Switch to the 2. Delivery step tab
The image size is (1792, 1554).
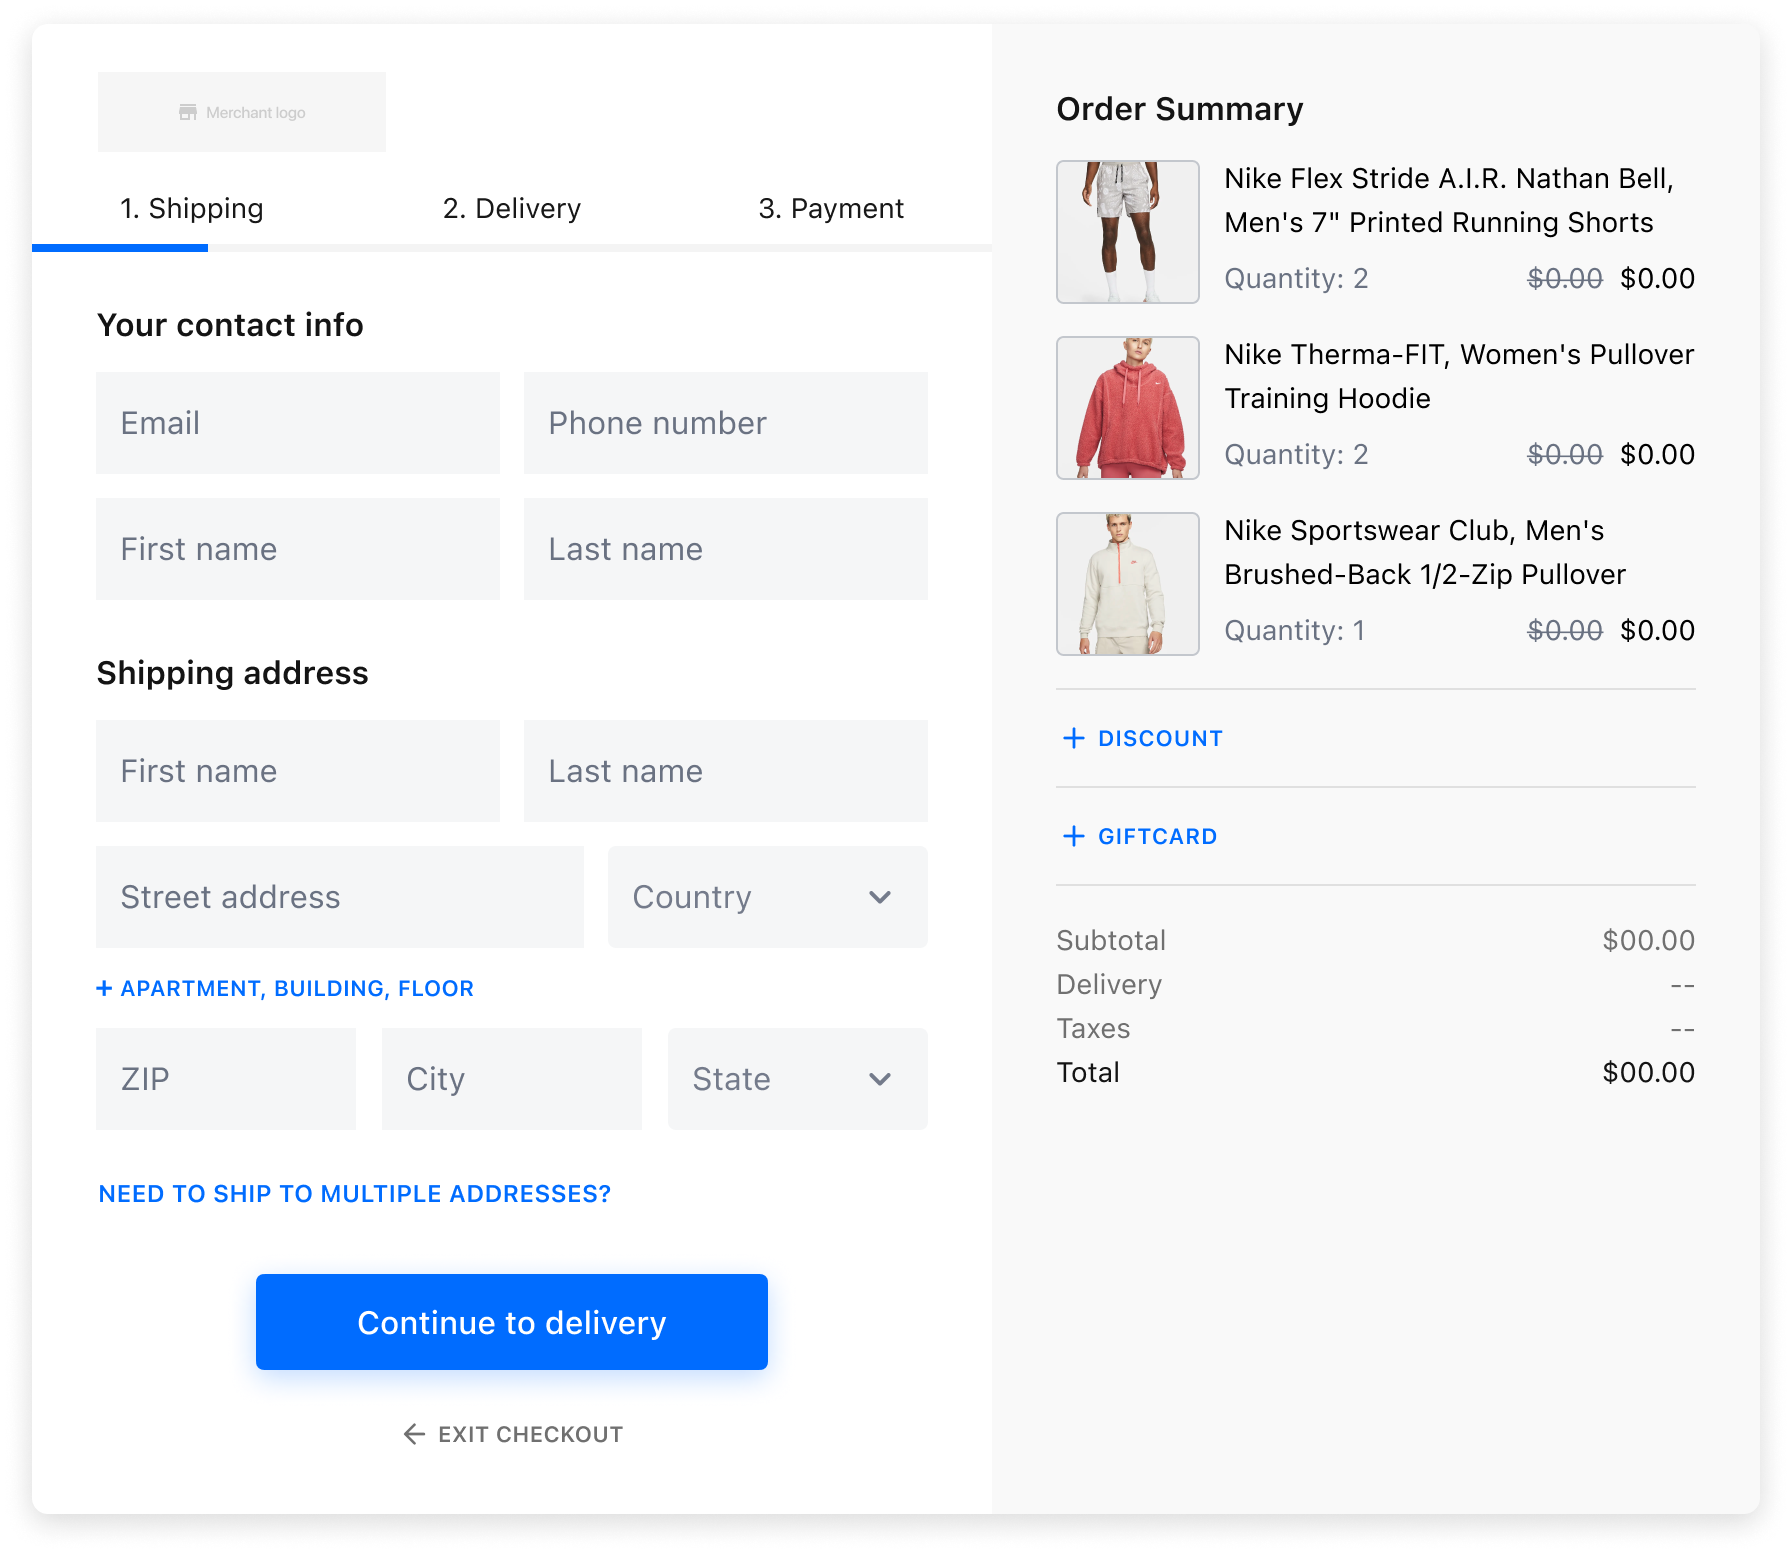[x=511, y=208]
